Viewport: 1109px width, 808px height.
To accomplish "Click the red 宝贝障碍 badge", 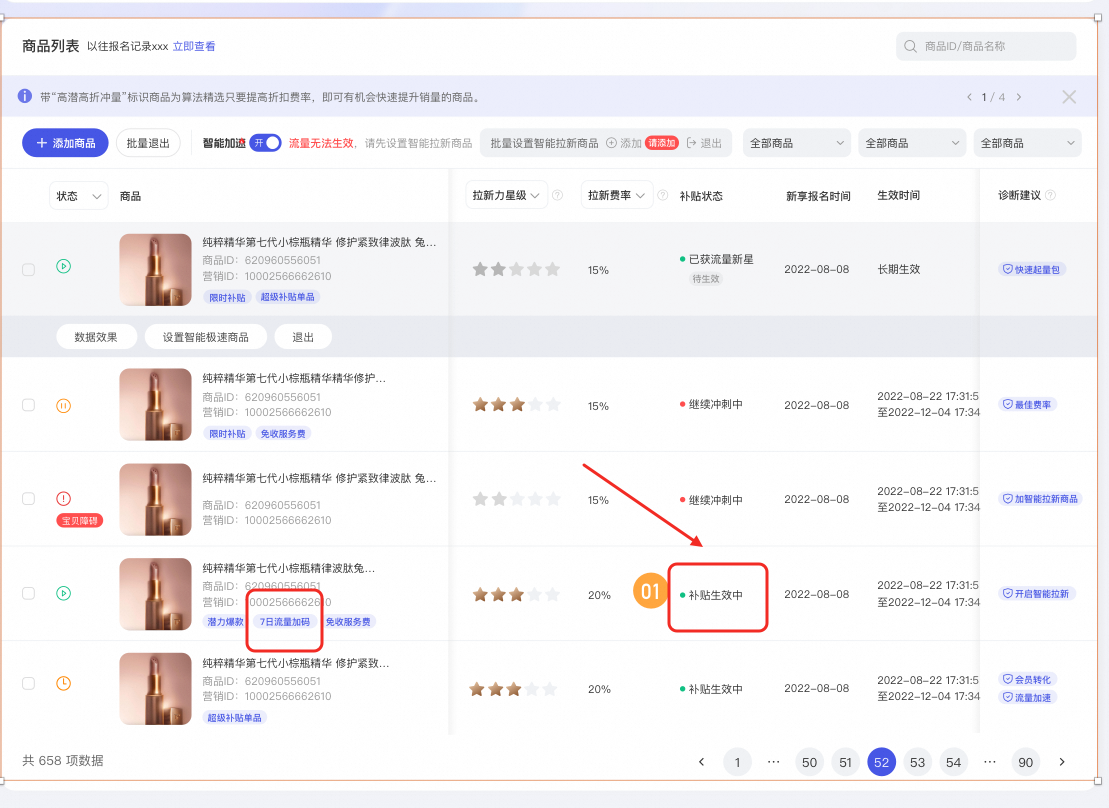I will [80, 521].
